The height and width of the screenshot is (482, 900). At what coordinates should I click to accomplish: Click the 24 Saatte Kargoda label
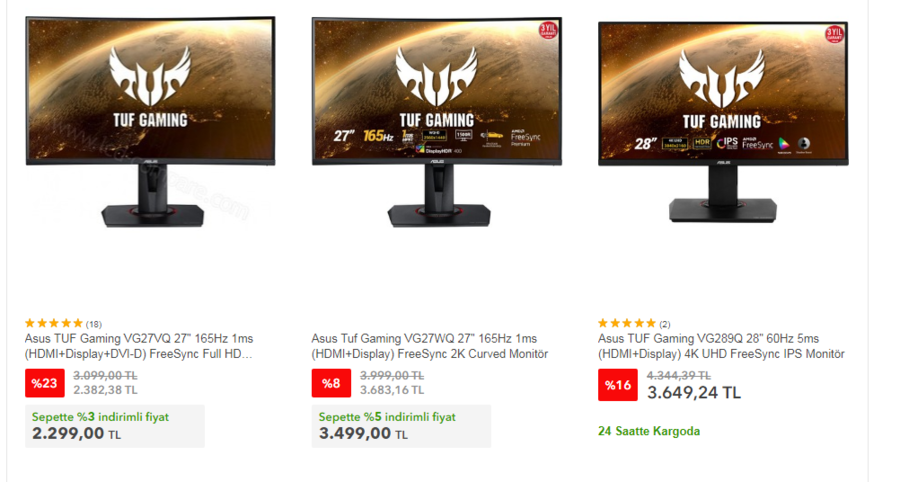click(x=649, y=431)
